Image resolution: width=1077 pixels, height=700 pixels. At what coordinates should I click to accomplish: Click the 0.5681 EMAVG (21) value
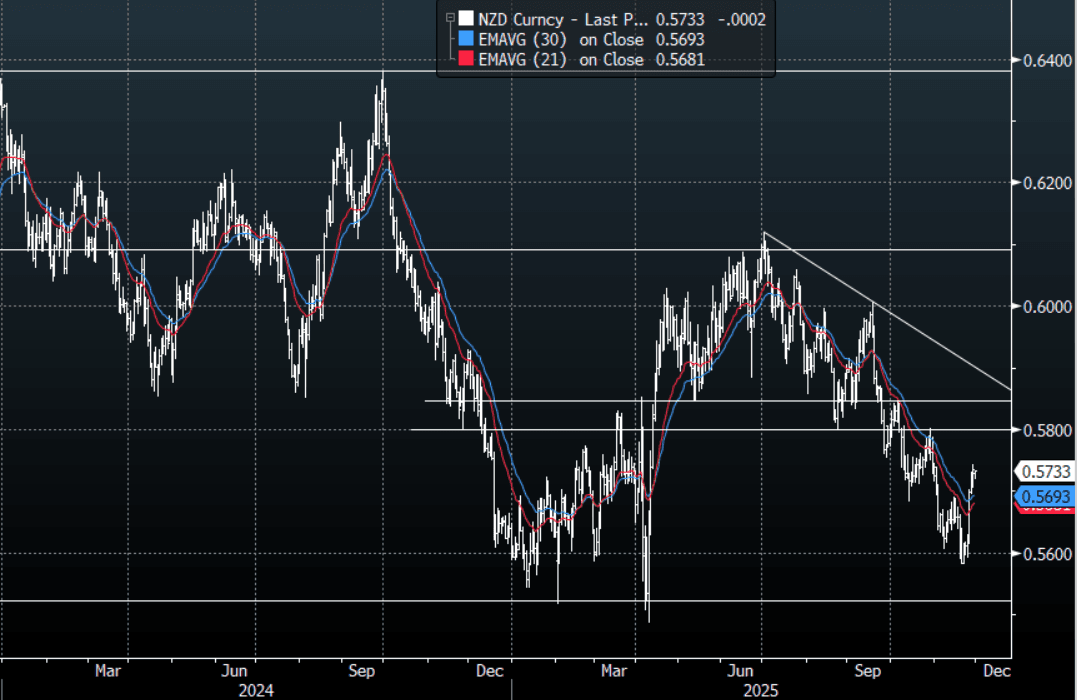pos(680,59)
